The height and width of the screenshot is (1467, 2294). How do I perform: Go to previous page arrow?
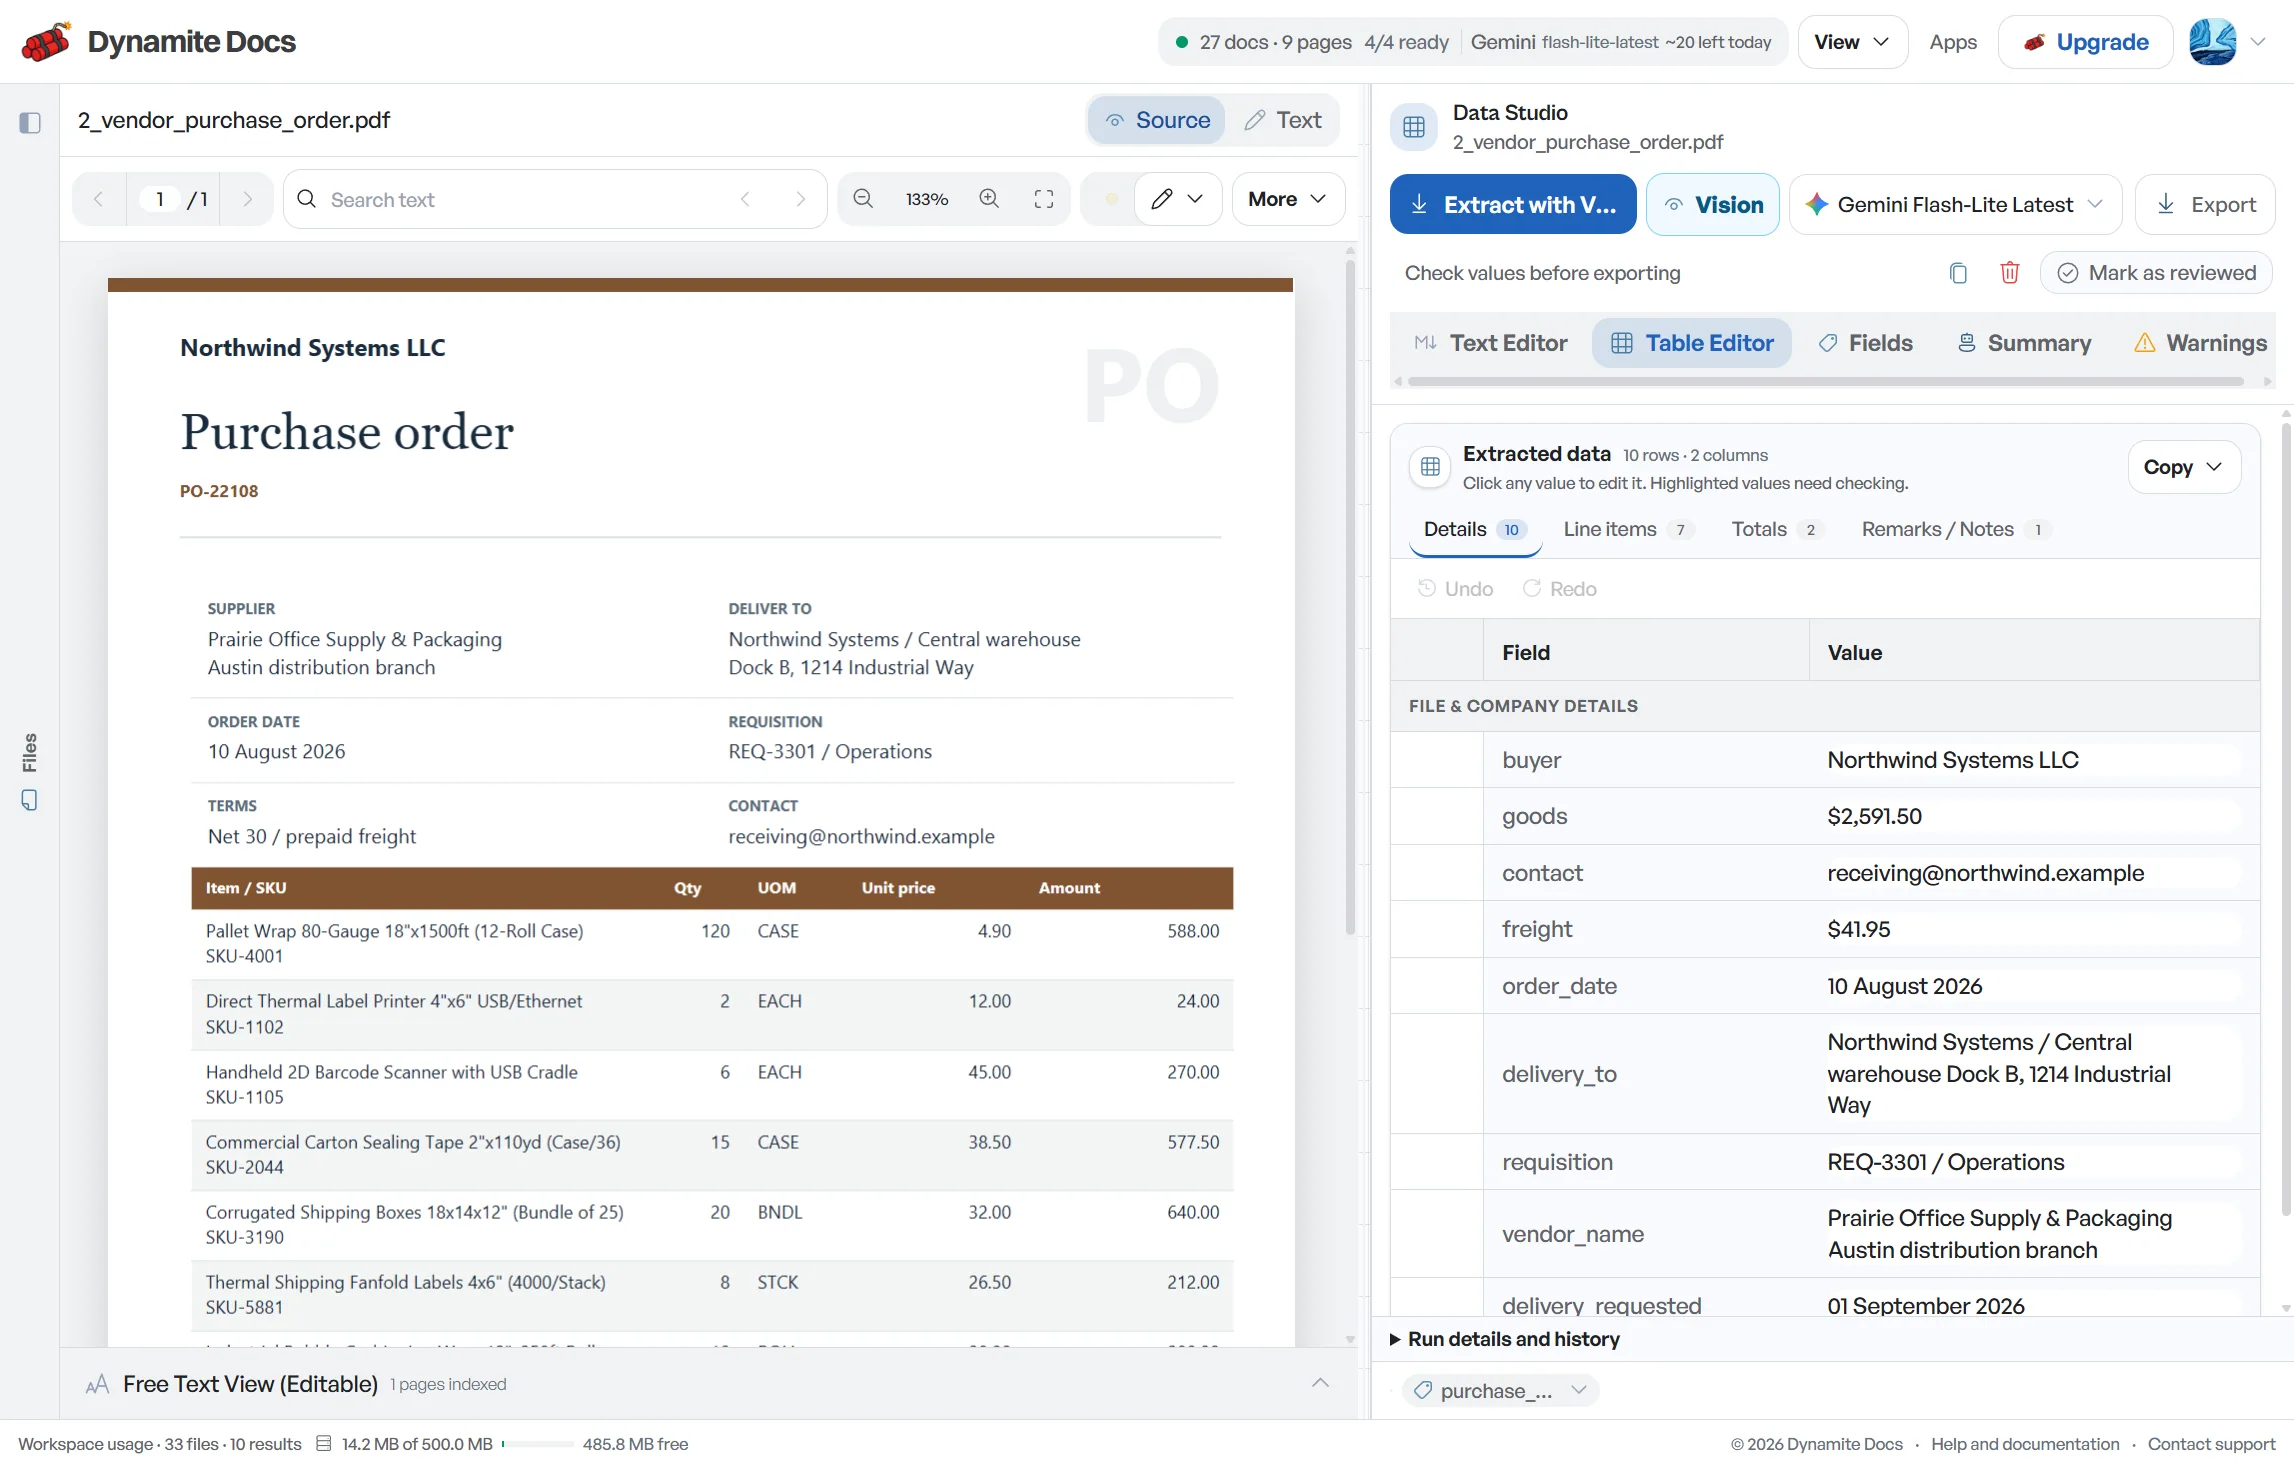[x=98, y=199]
